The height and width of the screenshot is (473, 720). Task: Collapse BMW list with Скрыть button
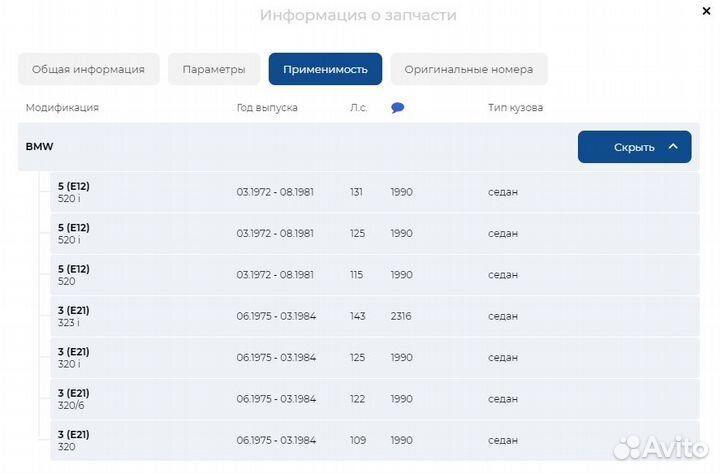[x=634, y=147]
